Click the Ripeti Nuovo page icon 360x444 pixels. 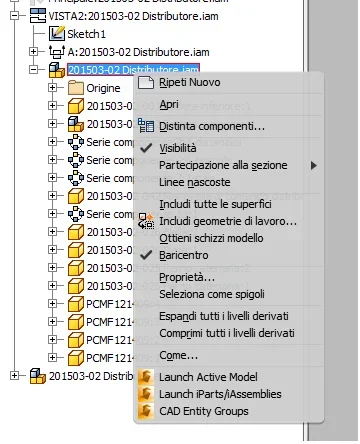coord(146,82)
